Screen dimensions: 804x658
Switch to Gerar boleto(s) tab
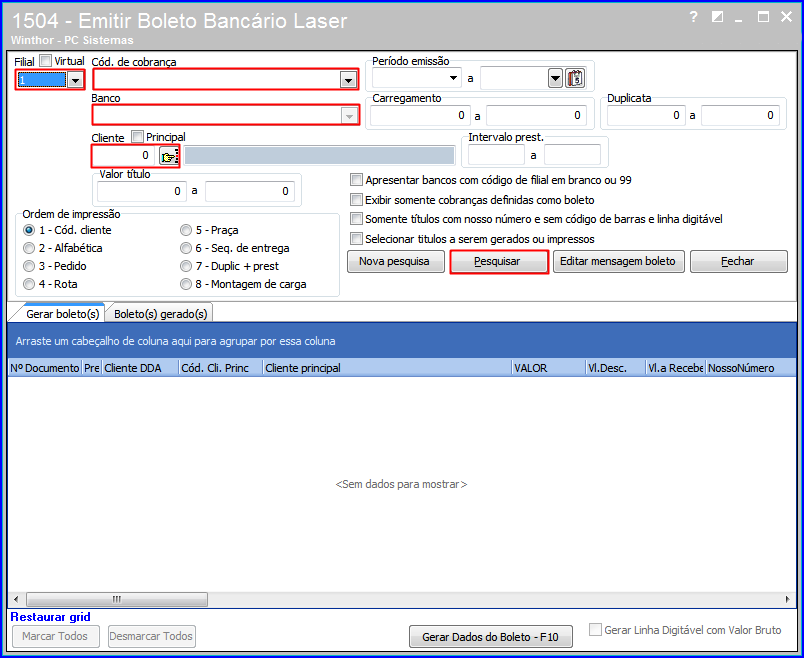click(x=63, y=314)
